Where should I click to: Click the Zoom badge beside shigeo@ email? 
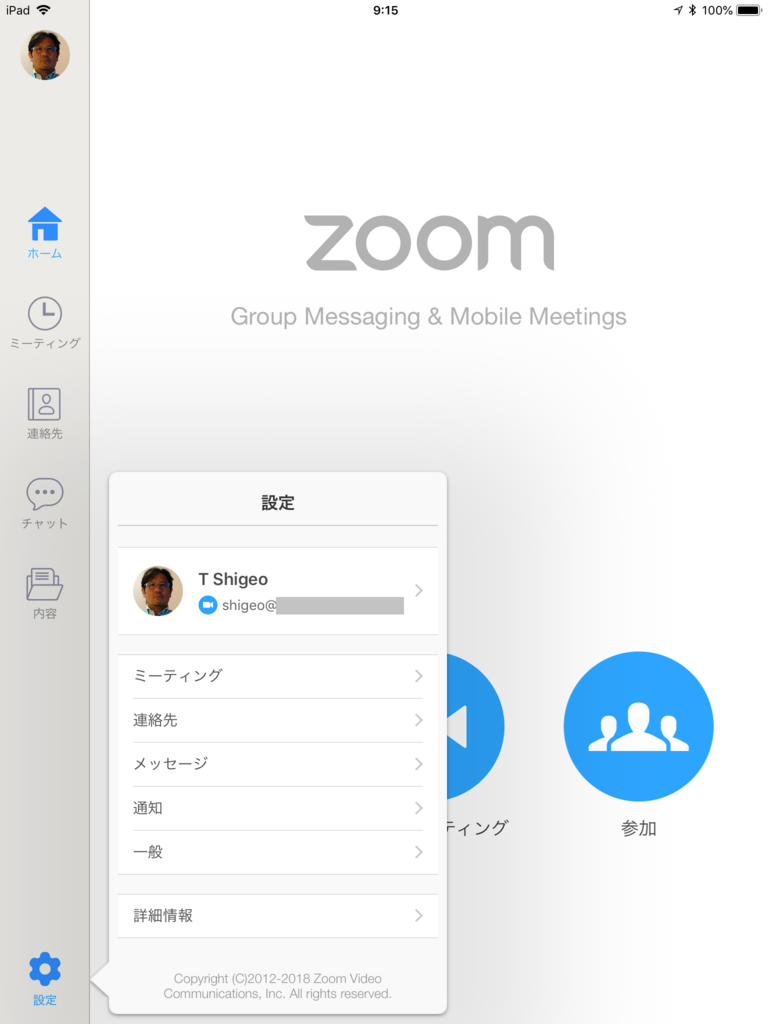point(208,605)
